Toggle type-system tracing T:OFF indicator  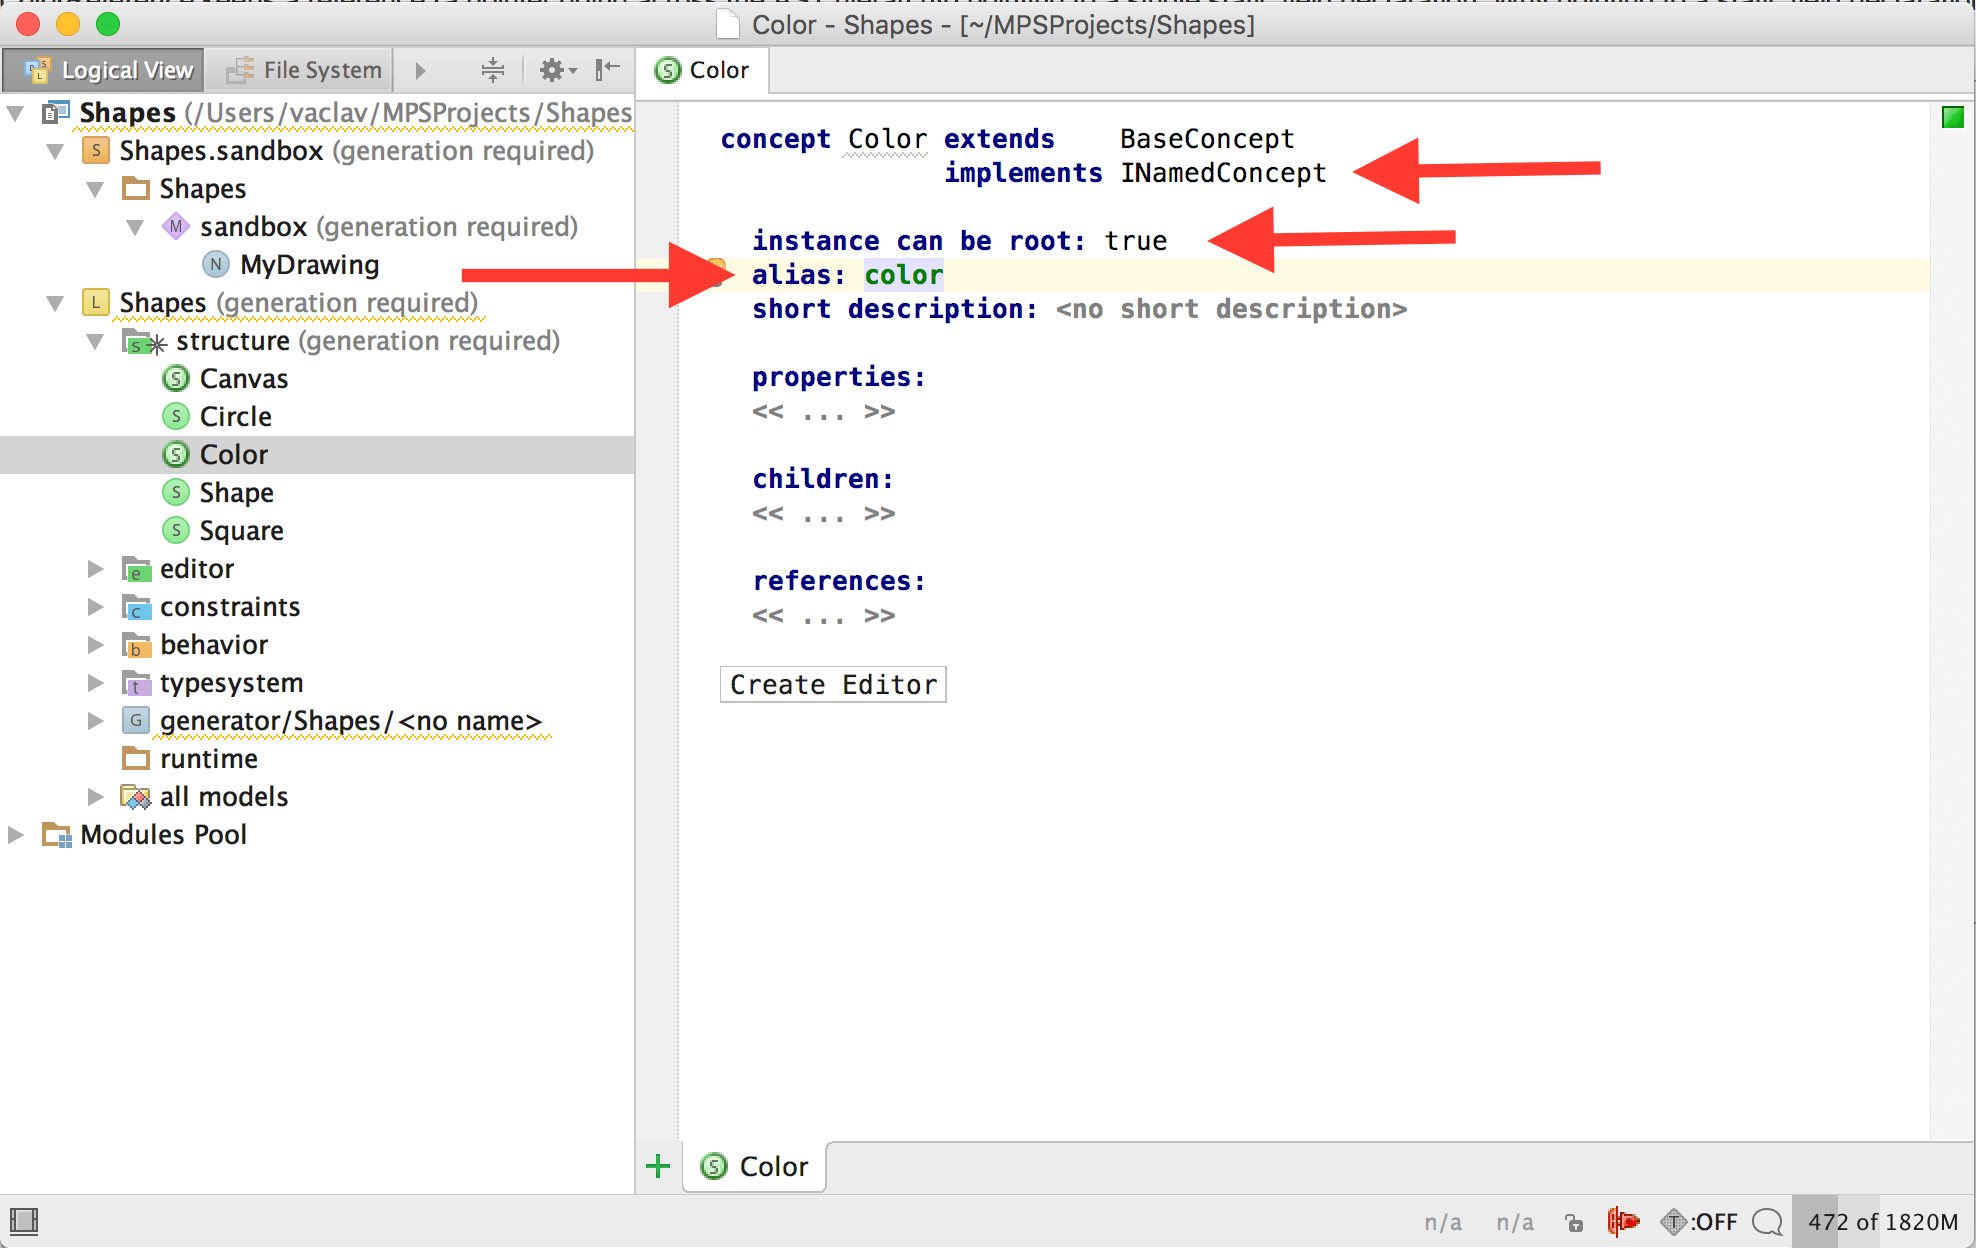1699,1221
